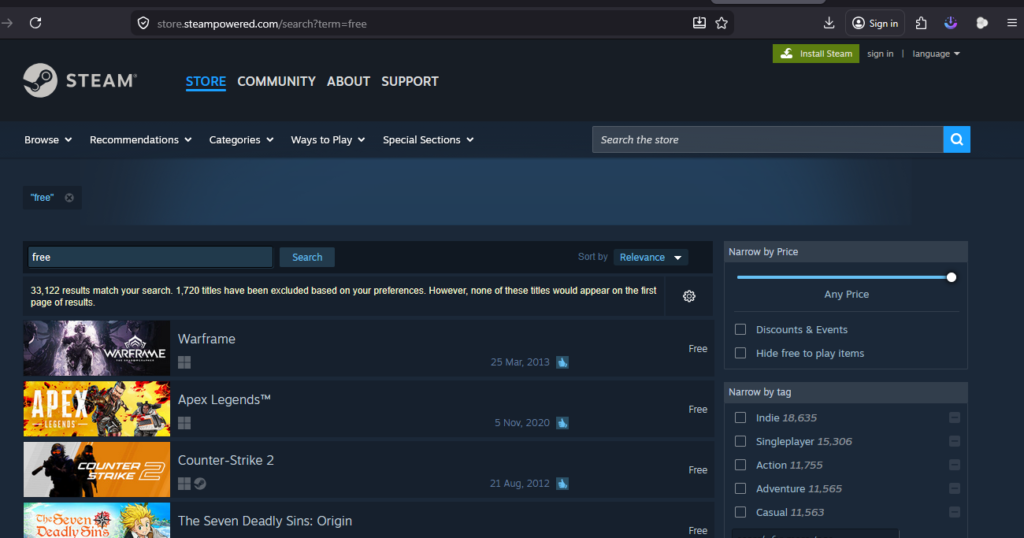The width and height of the screenshot is (1024, 538).
Task: Click the Narrow by Price slider track
Action: tap(842, 277)
